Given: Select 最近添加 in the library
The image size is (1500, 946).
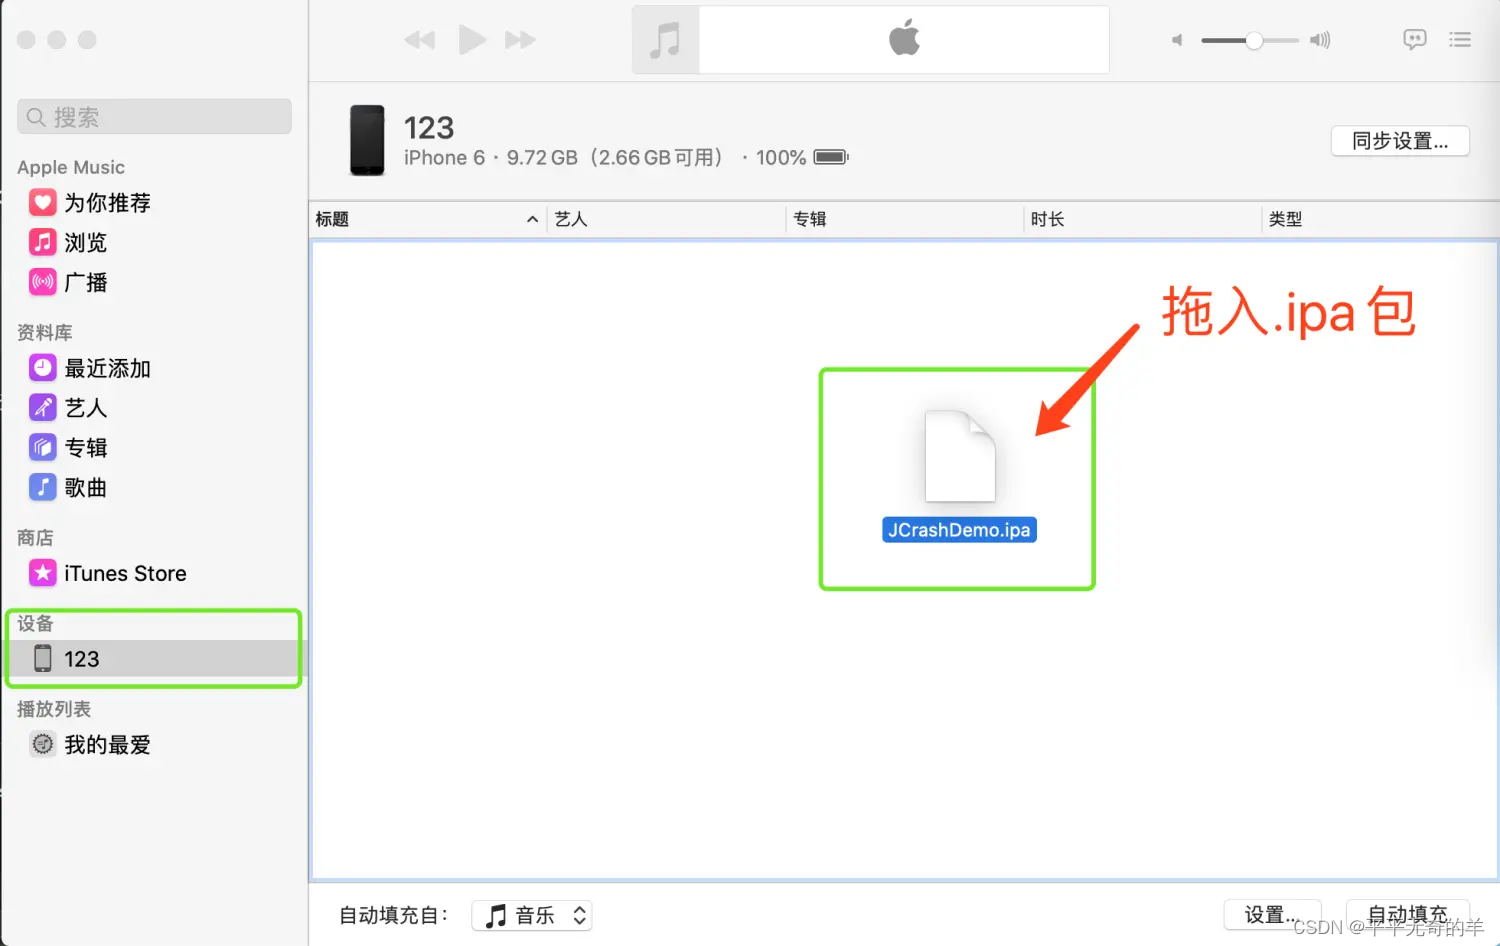Looking at the screenshot, I should (107, 368).
